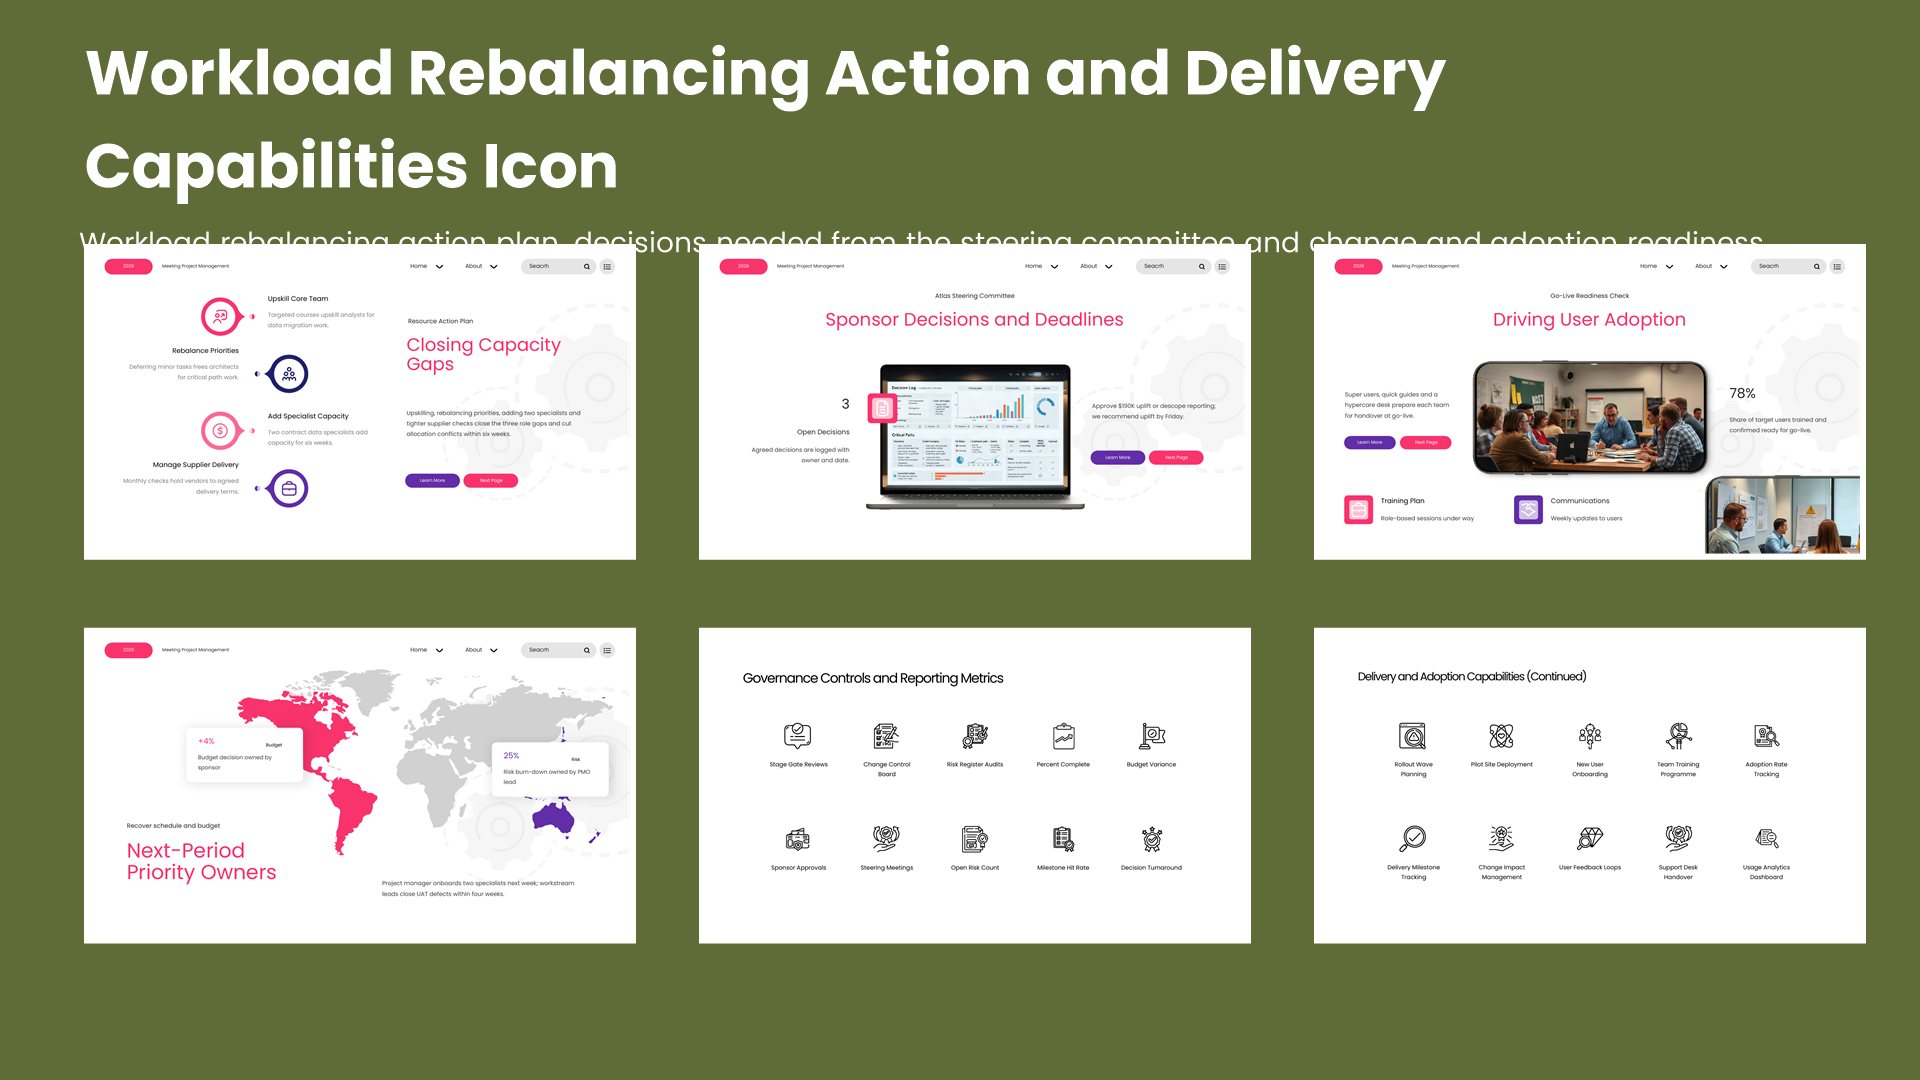Click the Milestone Hit Rate icon
Viewport: 1920px width, 1080px height.
pos(1063,839)
